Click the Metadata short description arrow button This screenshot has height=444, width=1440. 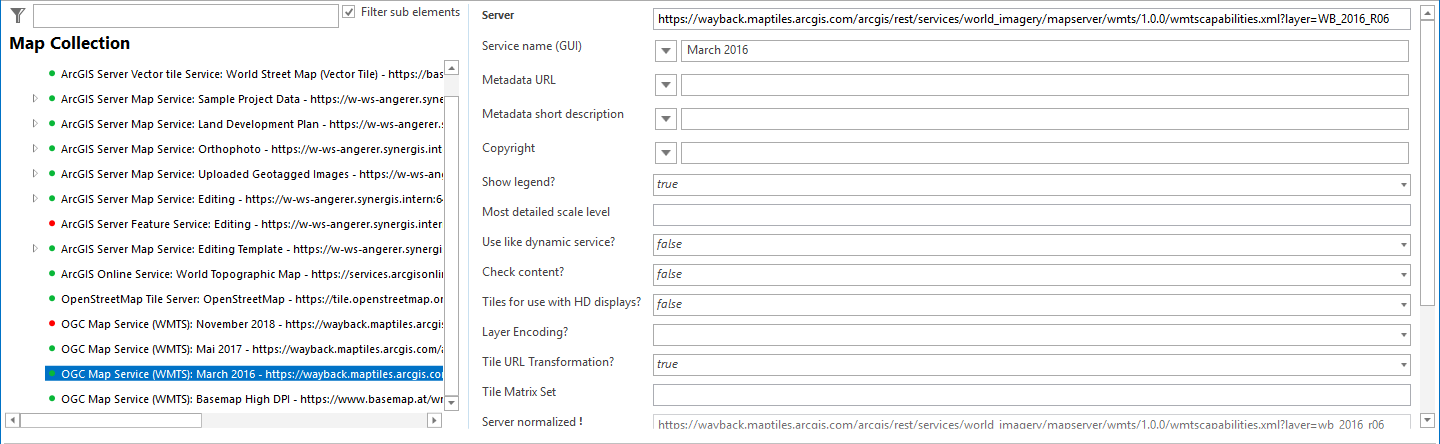click(x=667, y=119)
